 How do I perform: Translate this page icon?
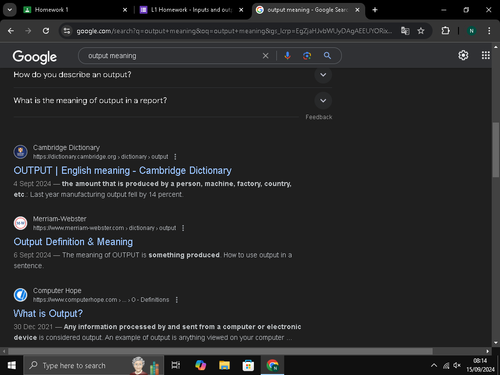pos(405,31)
